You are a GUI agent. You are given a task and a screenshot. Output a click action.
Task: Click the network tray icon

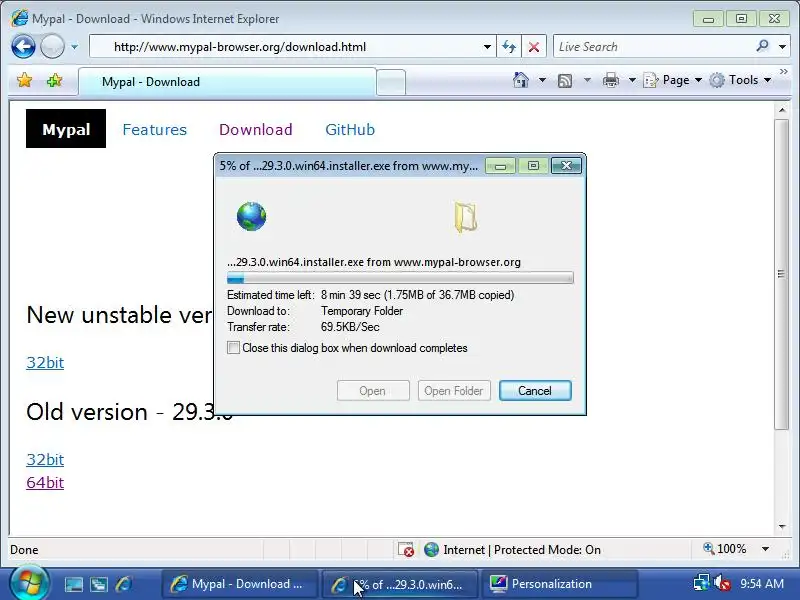coord(702,584)
